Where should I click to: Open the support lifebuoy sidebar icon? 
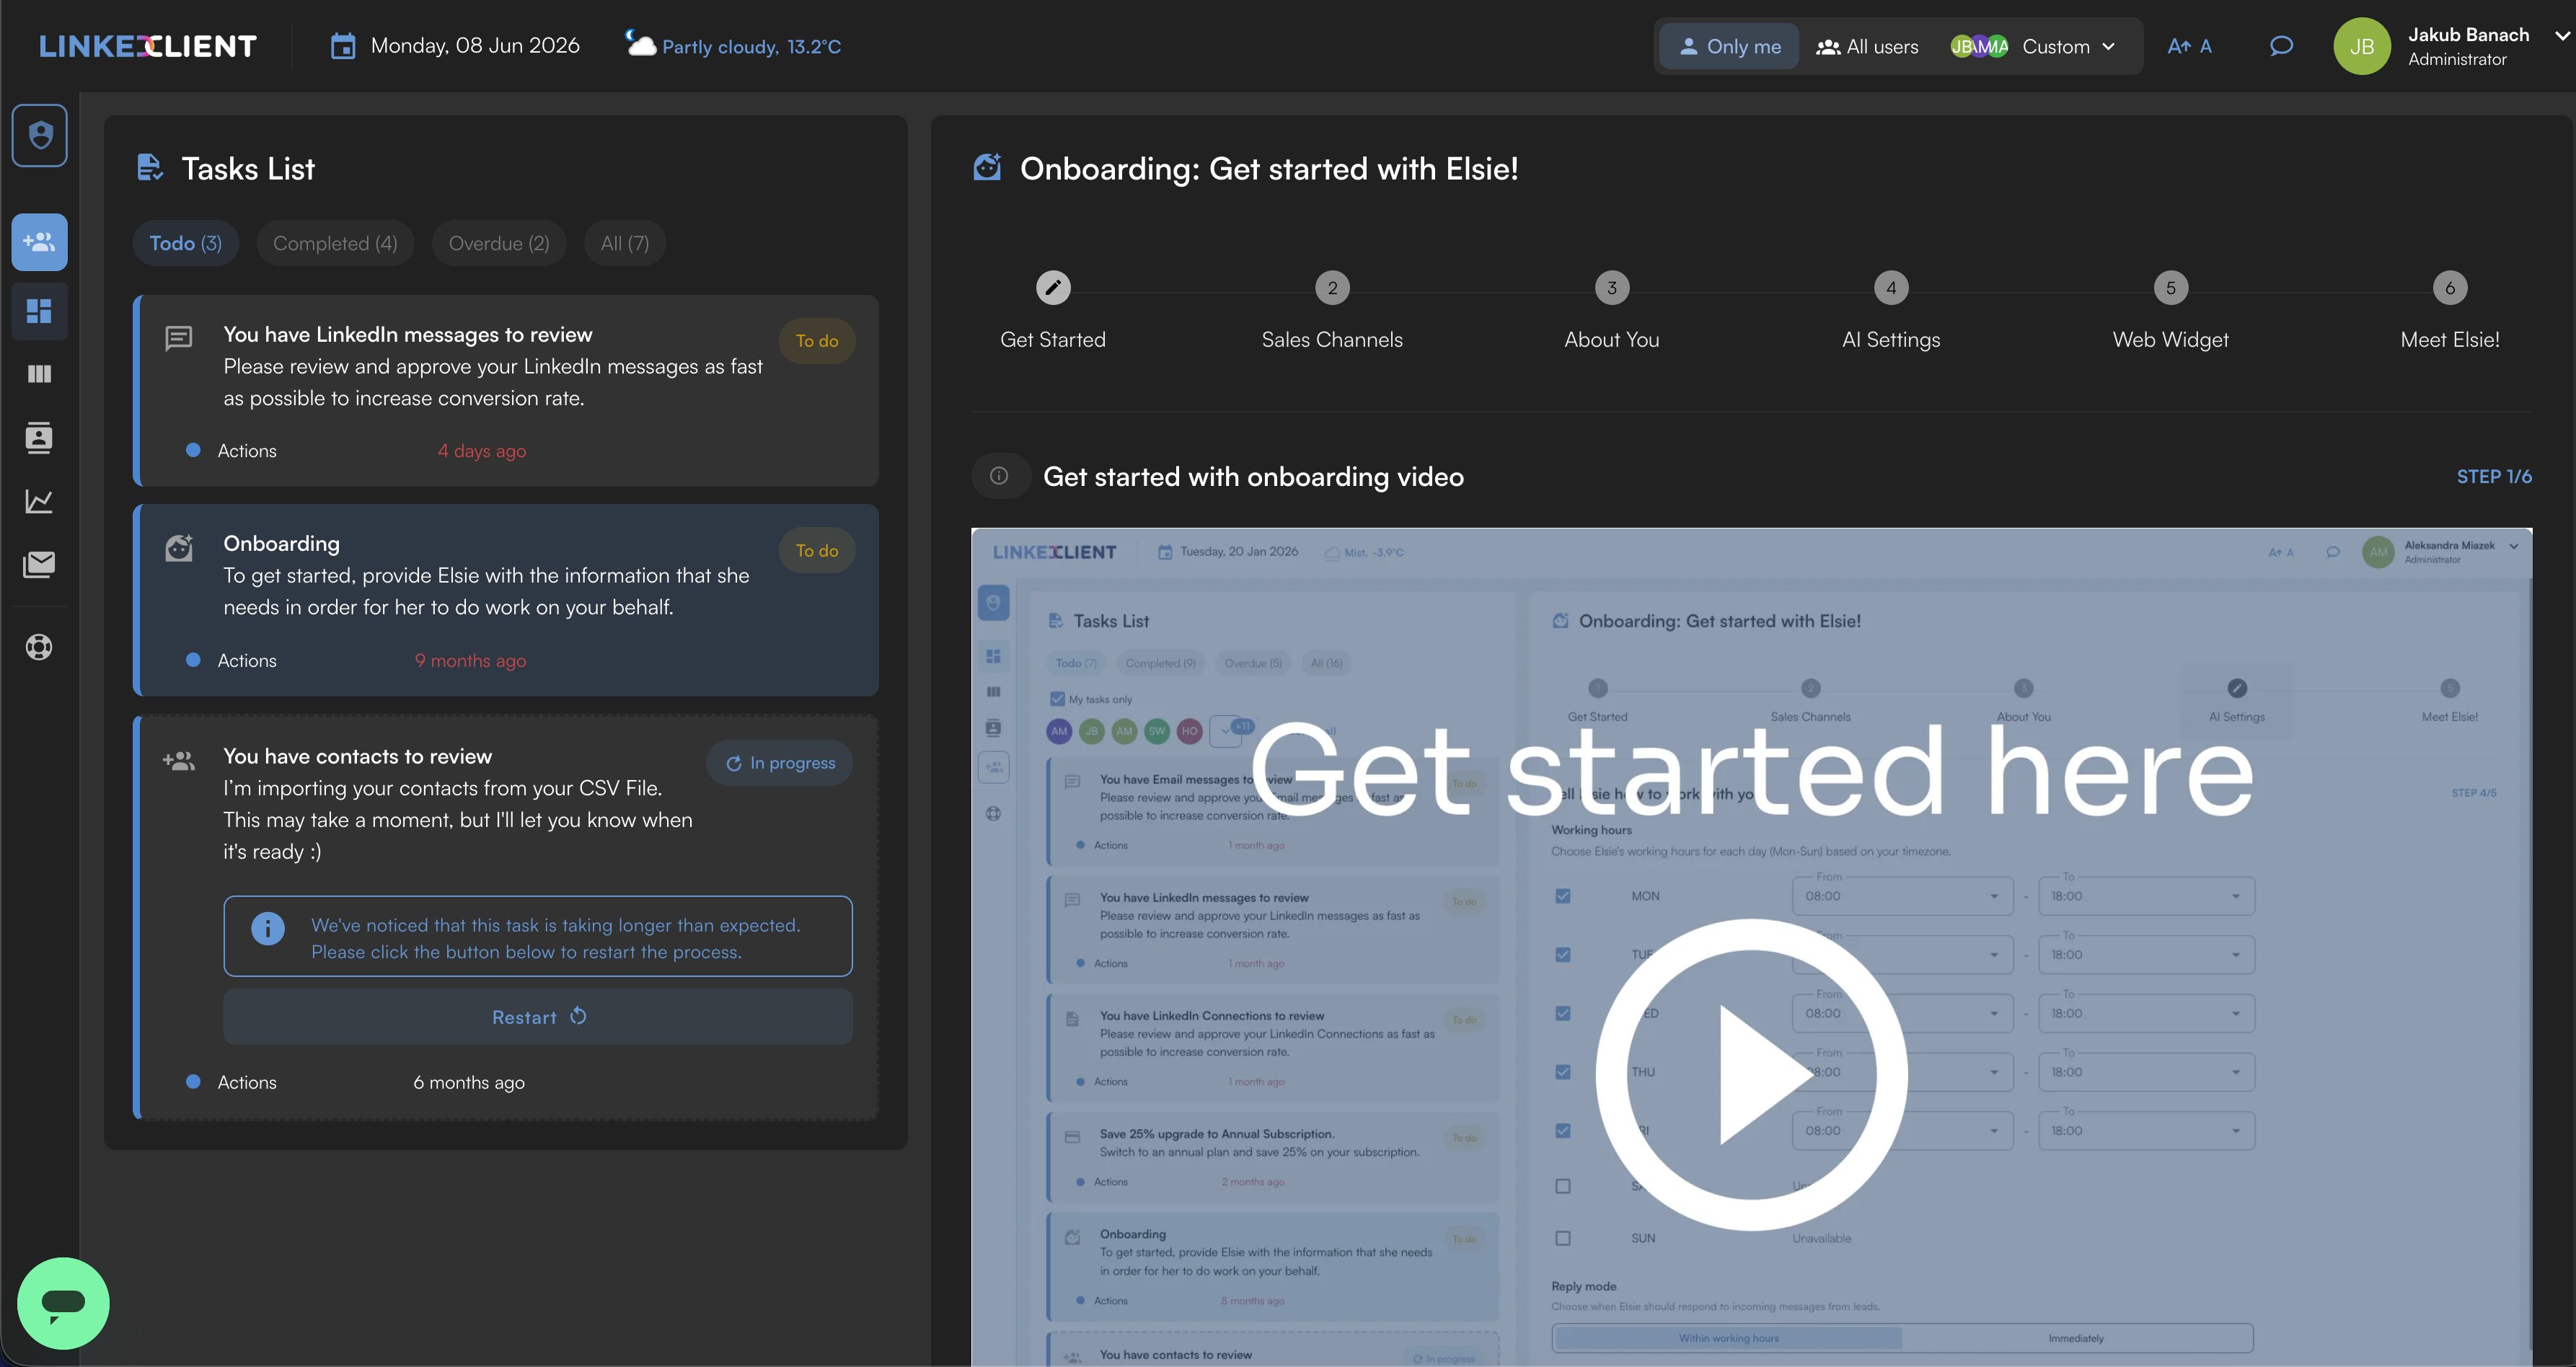[40, 647]
